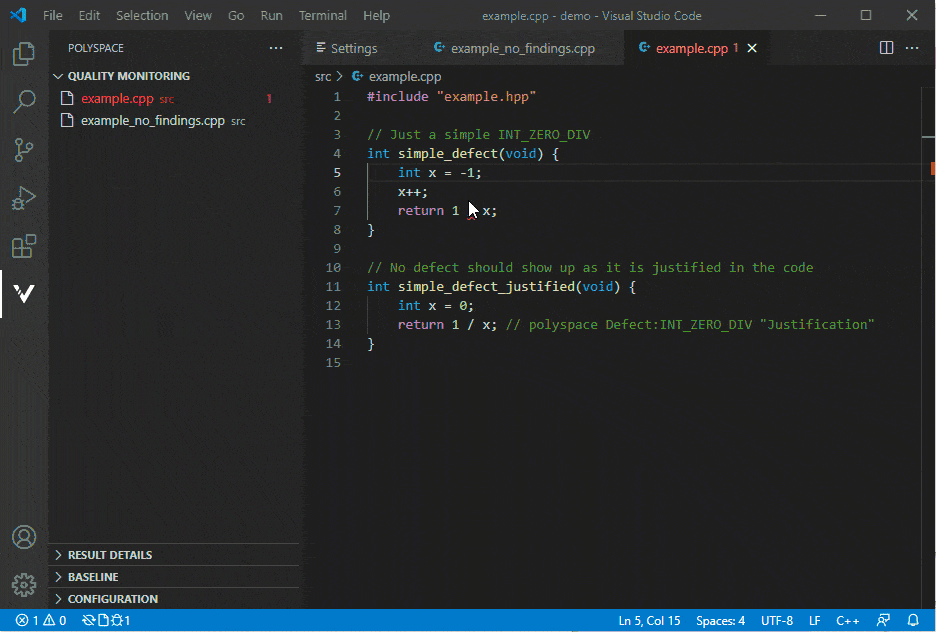
Task: Click the errors and warnings count indicator
Action: pos(41,621)
